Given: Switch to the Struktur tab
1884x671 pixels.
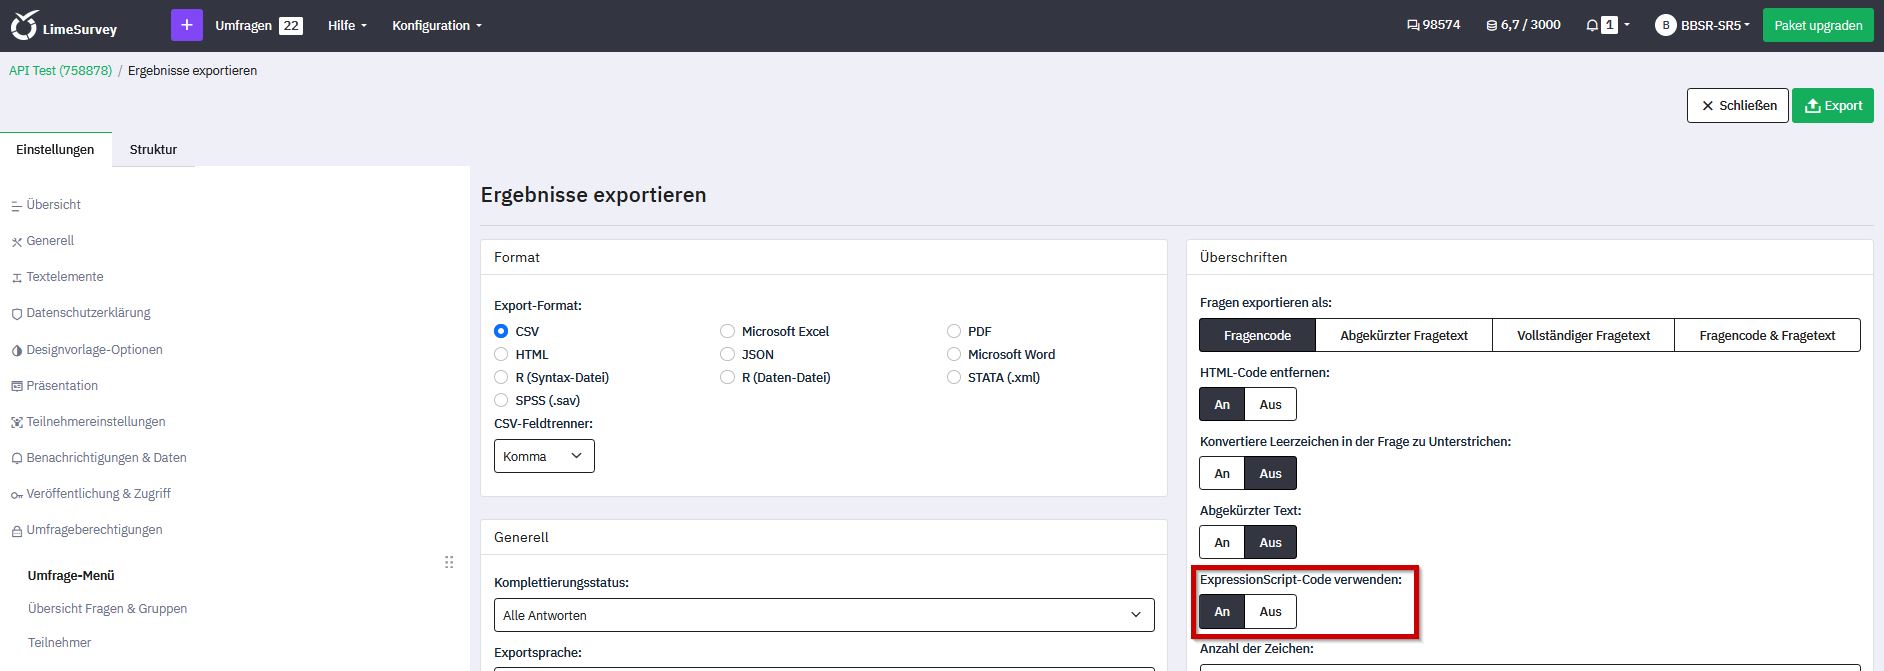Looking at the screenshot, I should 153,150.
